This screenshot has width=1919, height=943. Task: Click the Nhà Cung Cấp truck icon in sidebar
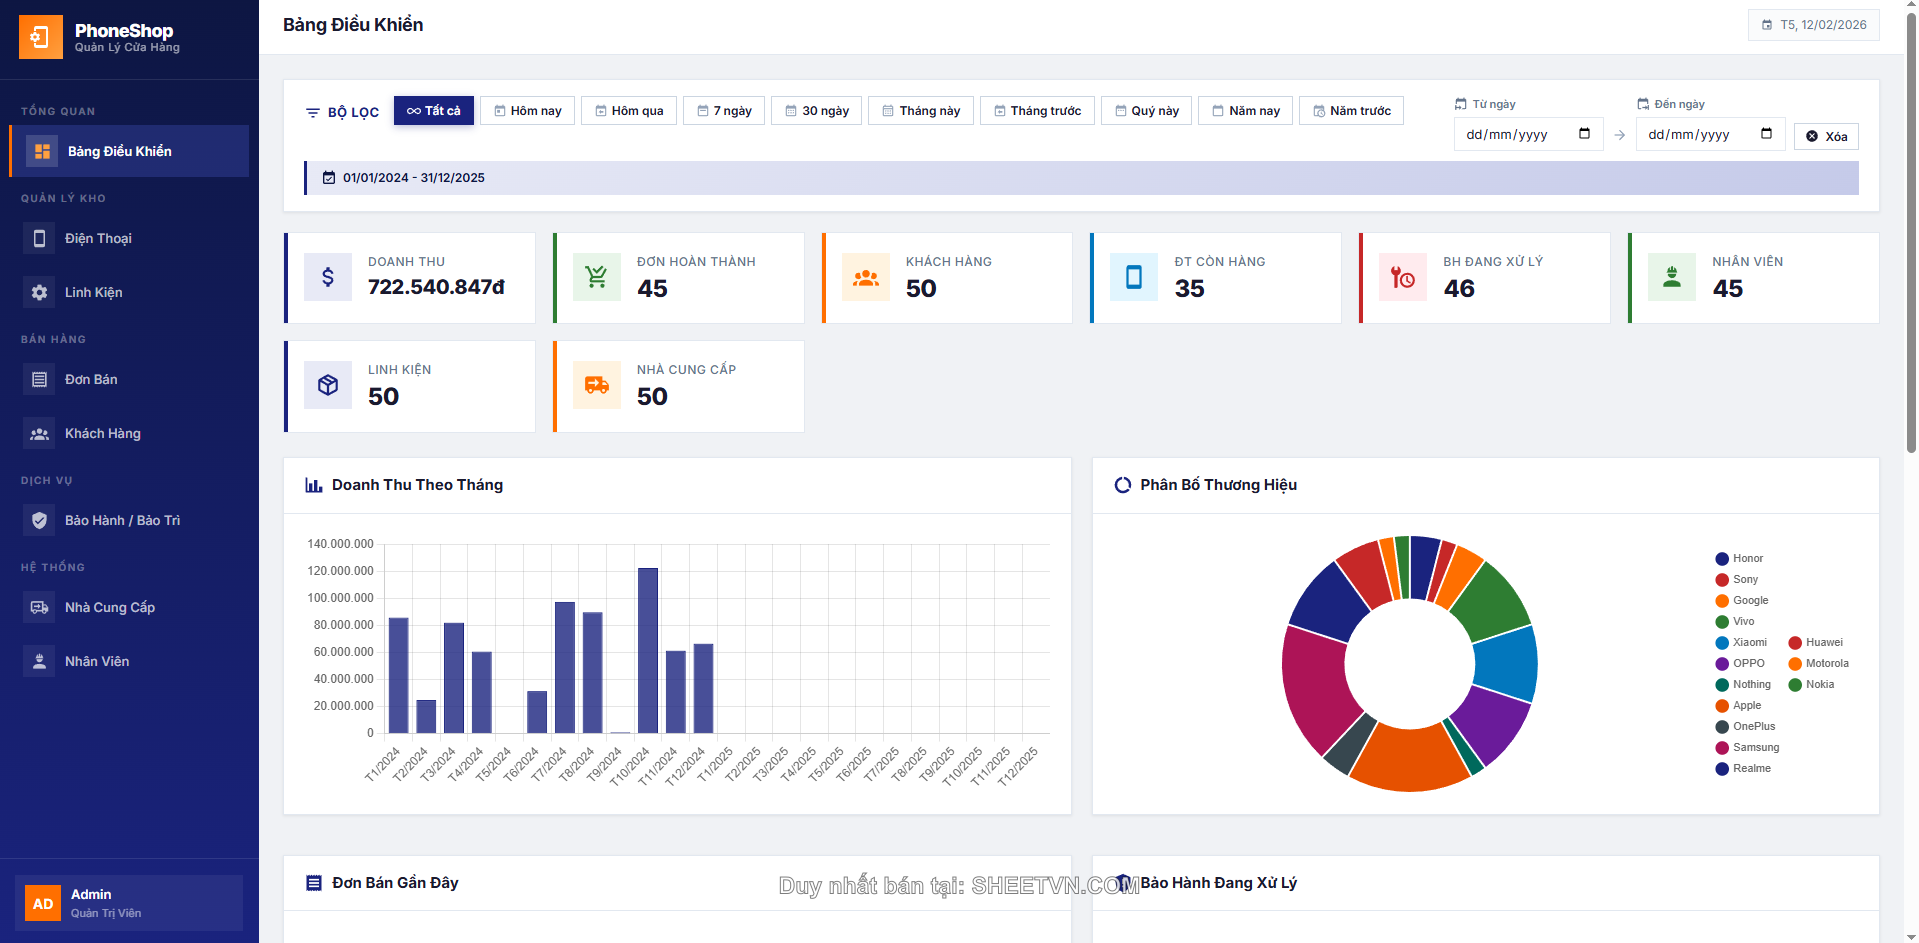tap(39, 607)
